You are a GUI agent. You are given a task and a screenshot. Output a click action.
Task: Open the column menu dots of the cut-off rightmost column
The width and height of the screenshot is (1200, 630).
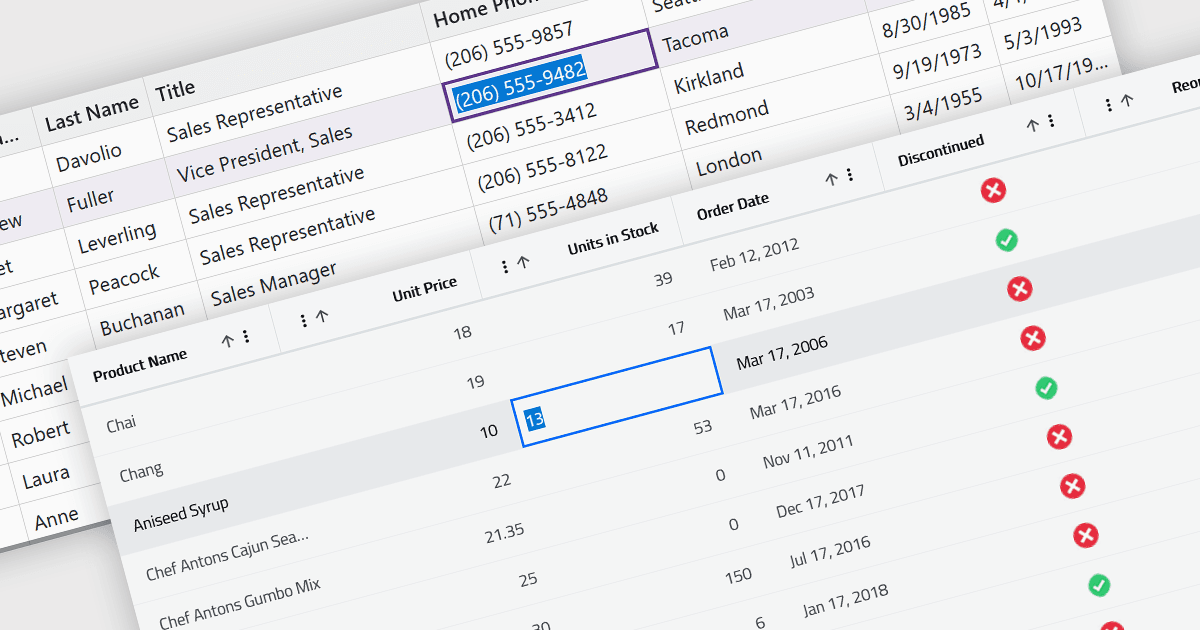point(1108,104)
